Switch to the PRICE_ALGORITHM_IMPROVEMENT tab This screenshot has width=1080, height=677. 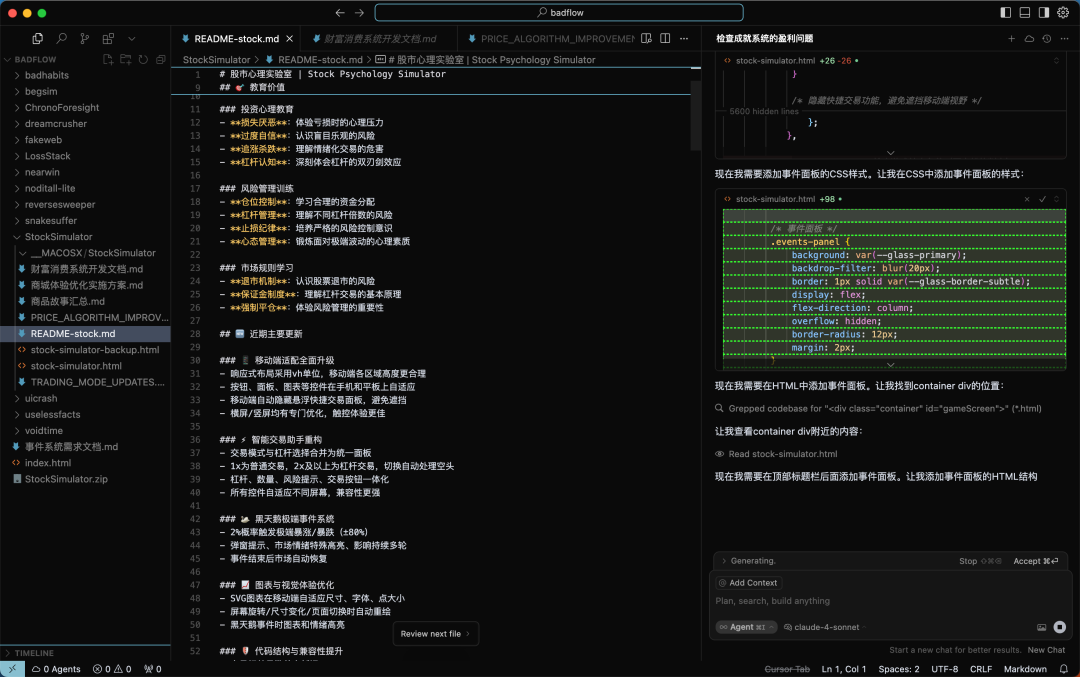550,39
